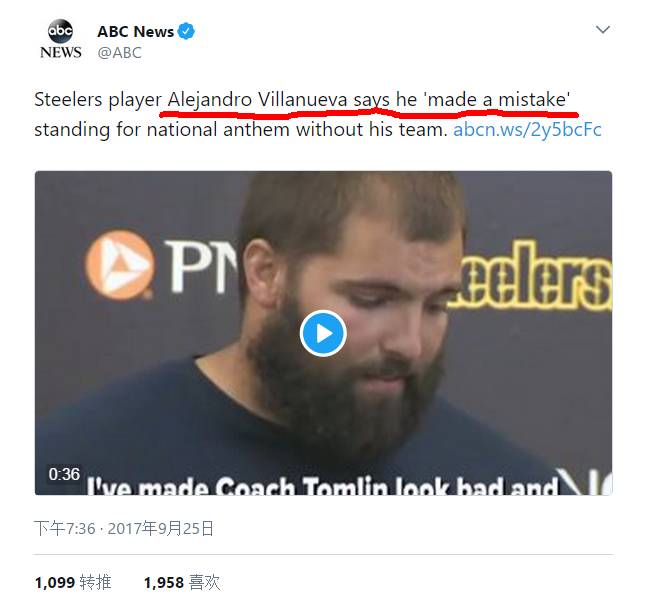Click the words 'Steelers player' in tweet
Viewport: 652px width, 603px height.
pyautogui.click(x=97, y=101)
